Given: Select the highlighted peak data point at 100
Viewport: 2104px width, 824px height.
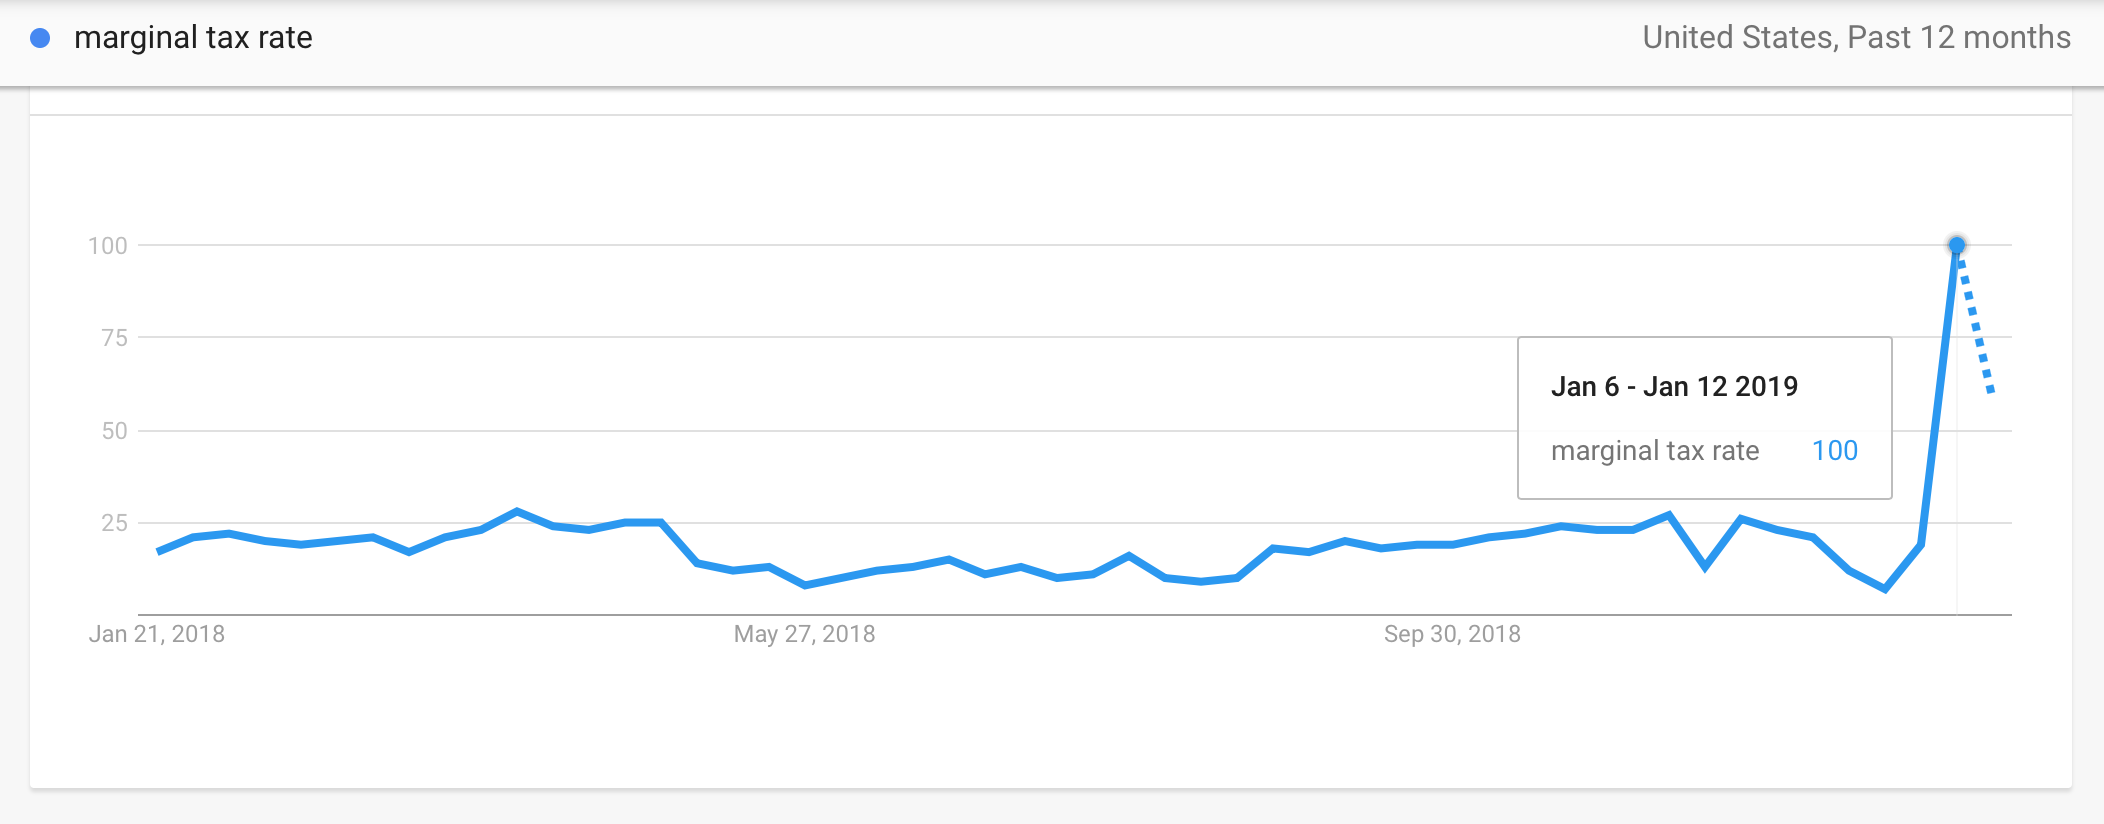Looking at the screenshot, I should pyautogui.click(x=1957, y=245).
